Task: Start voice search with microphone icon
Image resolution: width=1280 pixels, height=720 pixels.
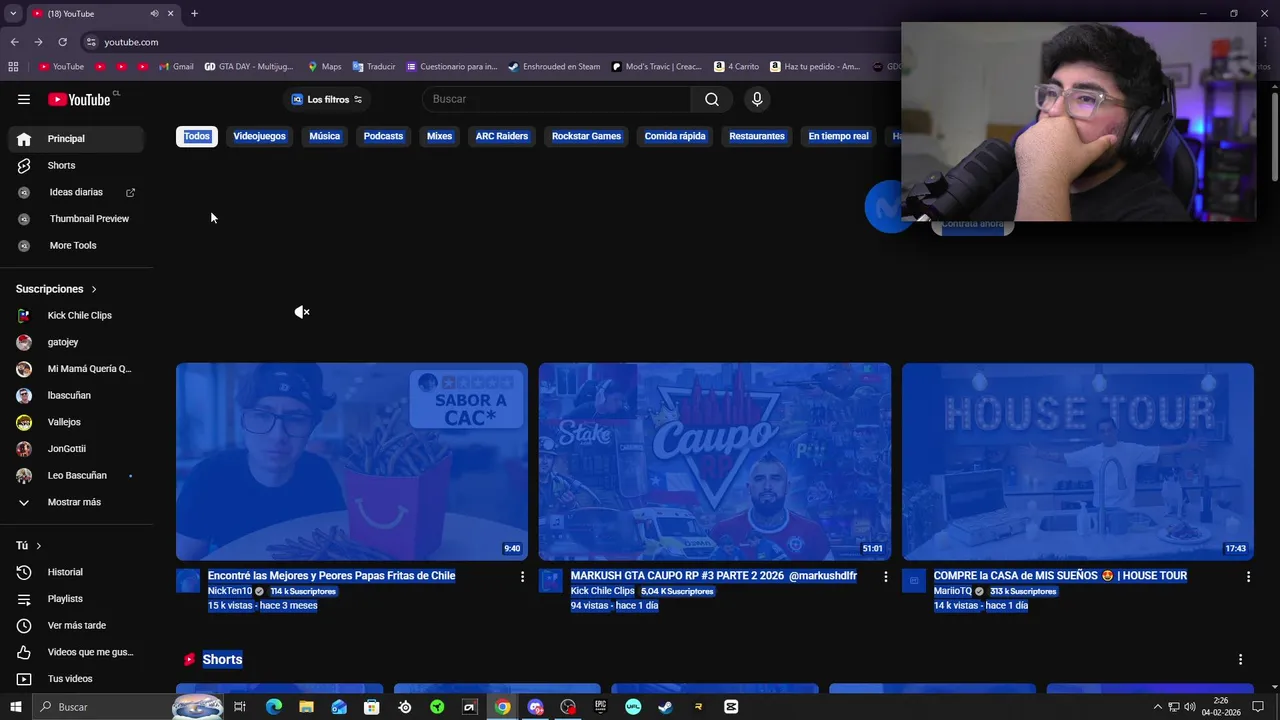Action: point(757,99)
